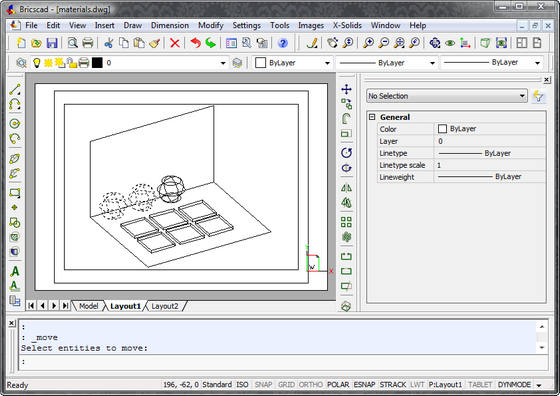Switch to the Model tab
This screenshot has width=560, height=396.
click(88, 306)
